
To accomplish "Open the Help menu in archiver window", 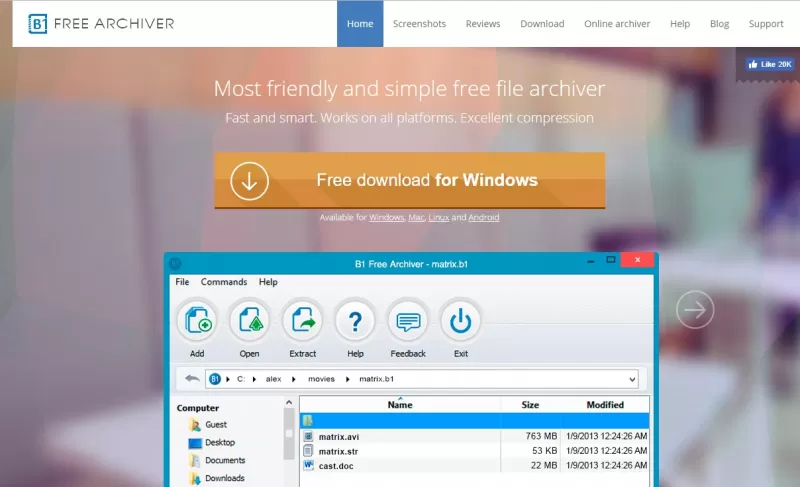I will pyautogui.click(x=268, y=282).
